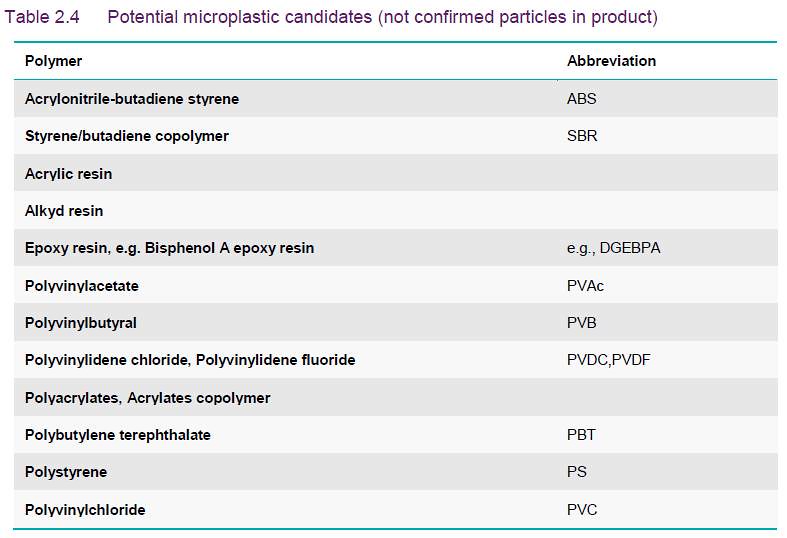787x538 pixels.
Task: Select the Epoxy resin, Bisphenol A text
Action: [170, 248]
